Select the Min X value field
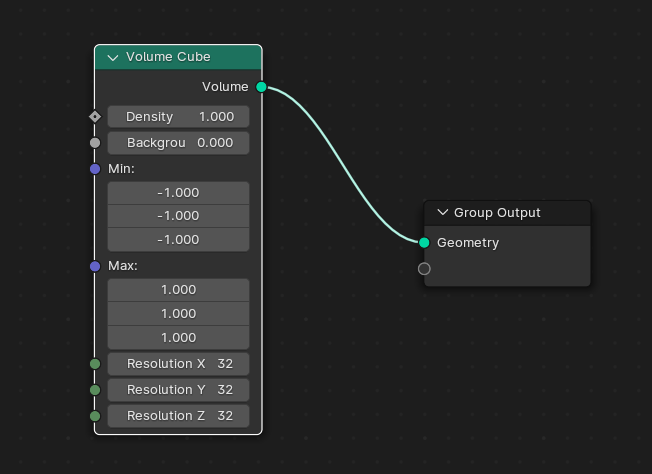 pos(178,193)
